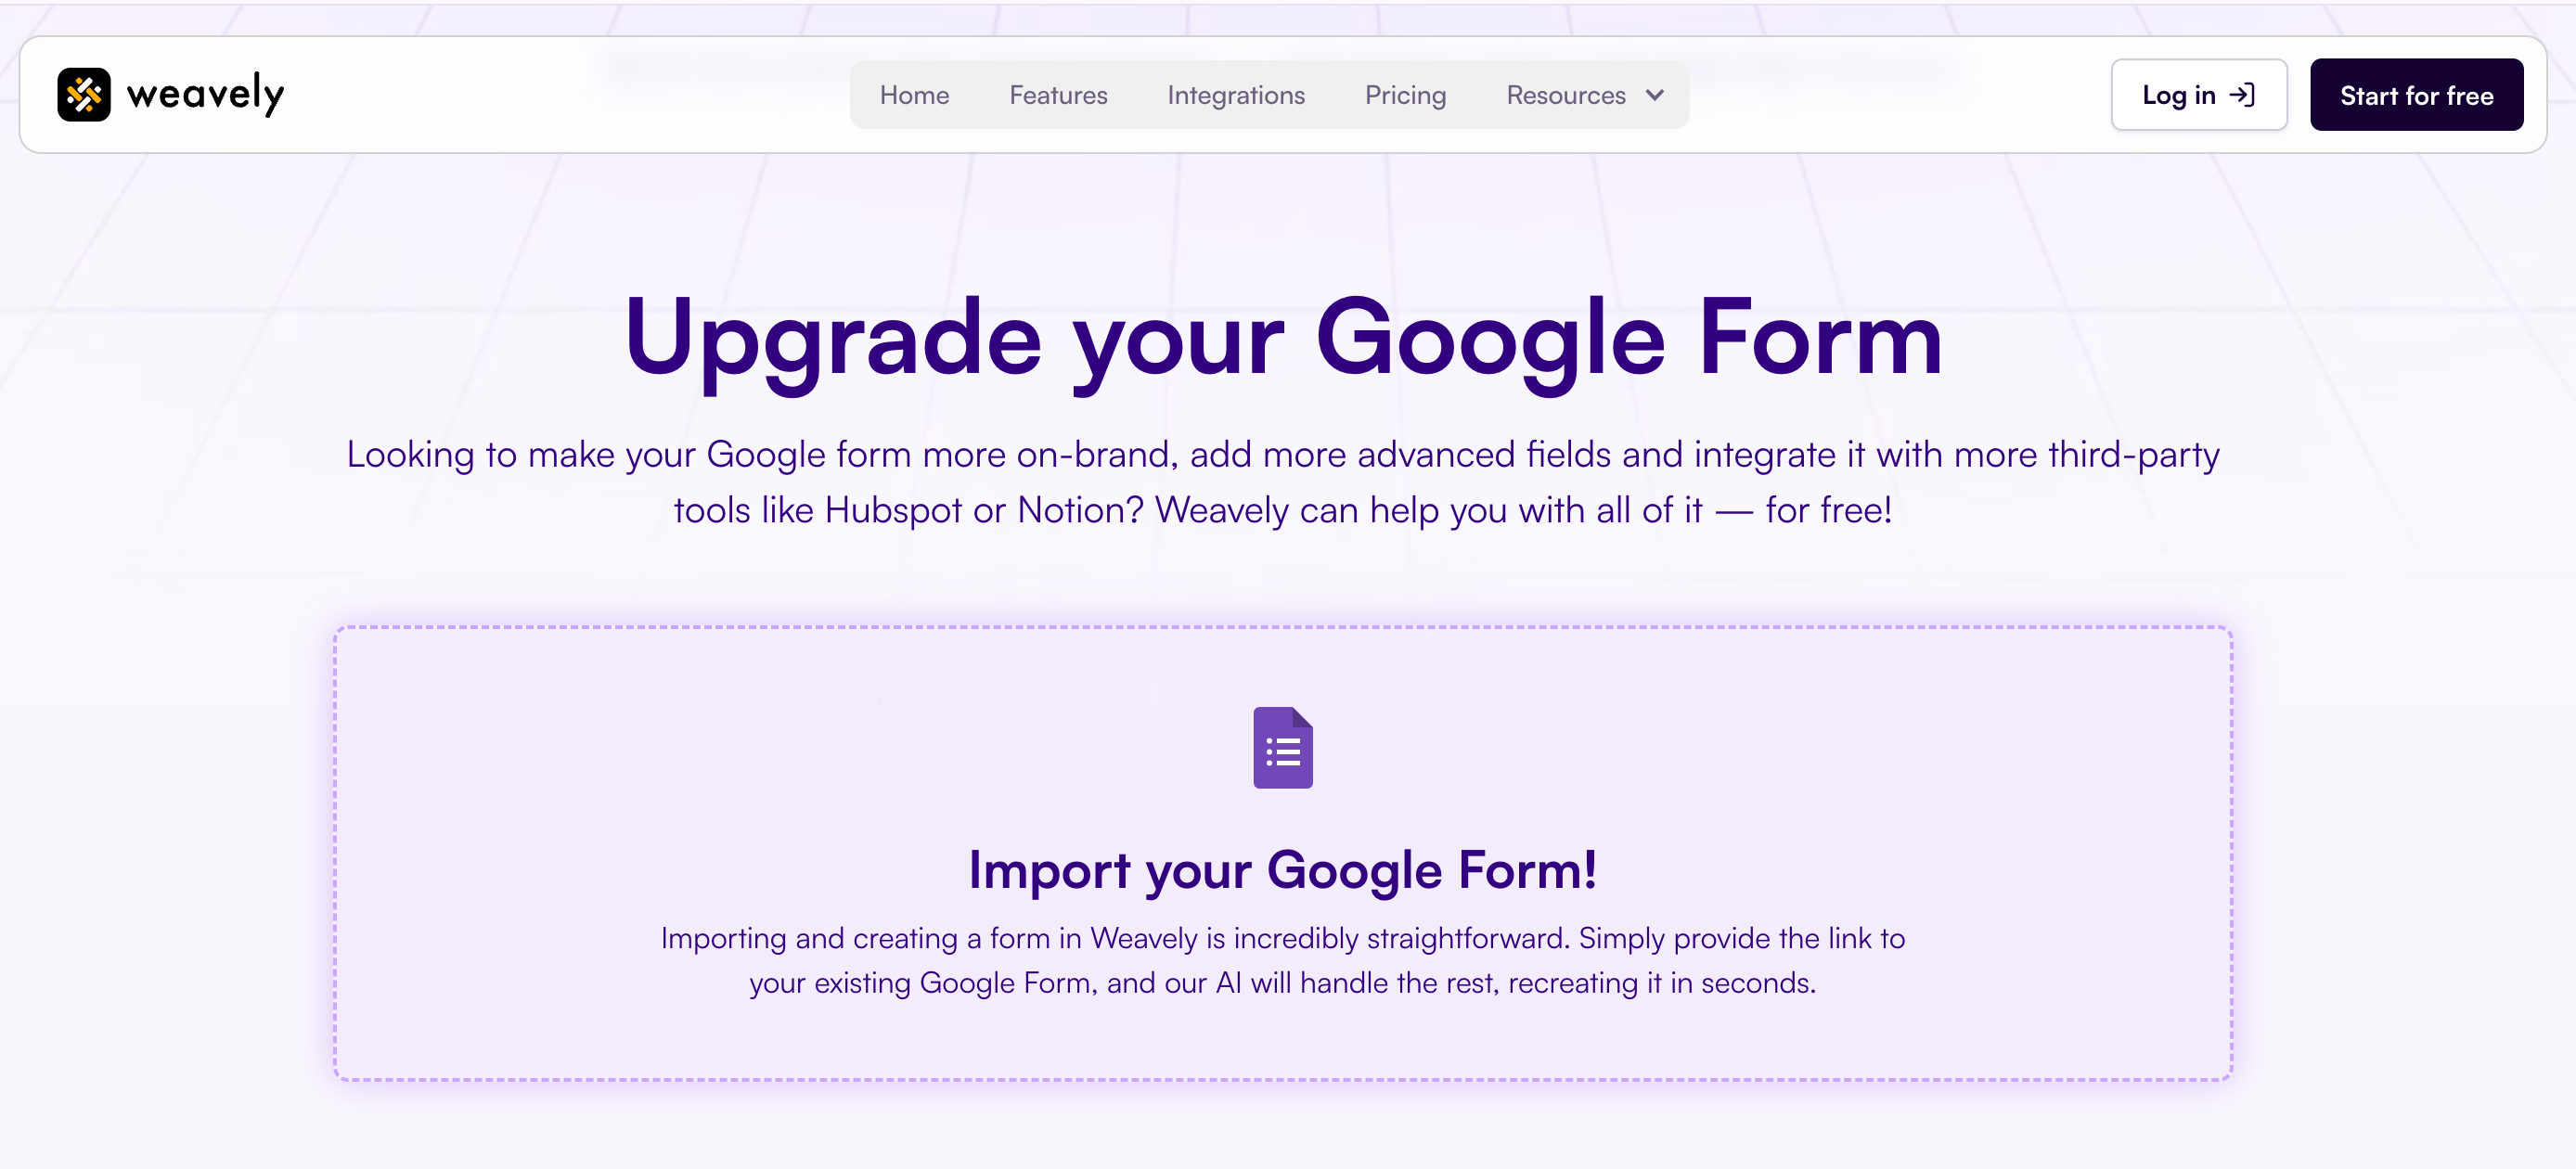Click the Weavely logo icon
2576x1169 pixels.
[x=84, y=95]
